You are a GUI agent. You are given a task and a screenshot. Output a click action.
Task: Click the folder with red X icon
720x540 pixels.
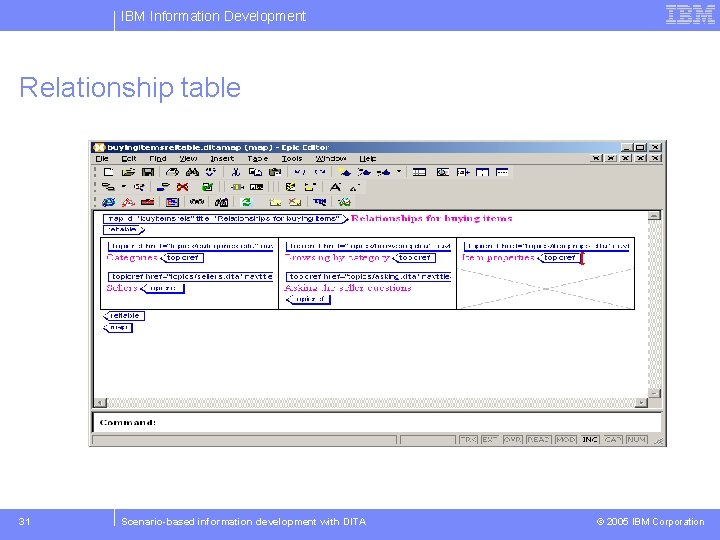295,202
